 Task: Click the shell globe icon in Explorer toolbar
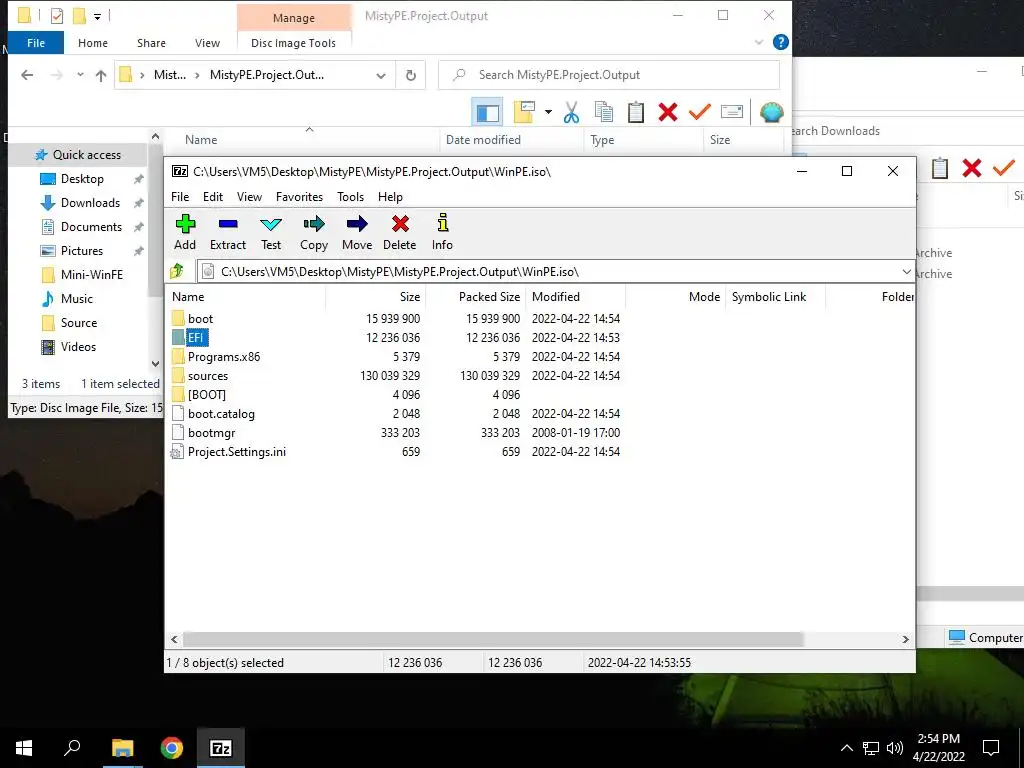coord(771,112)
